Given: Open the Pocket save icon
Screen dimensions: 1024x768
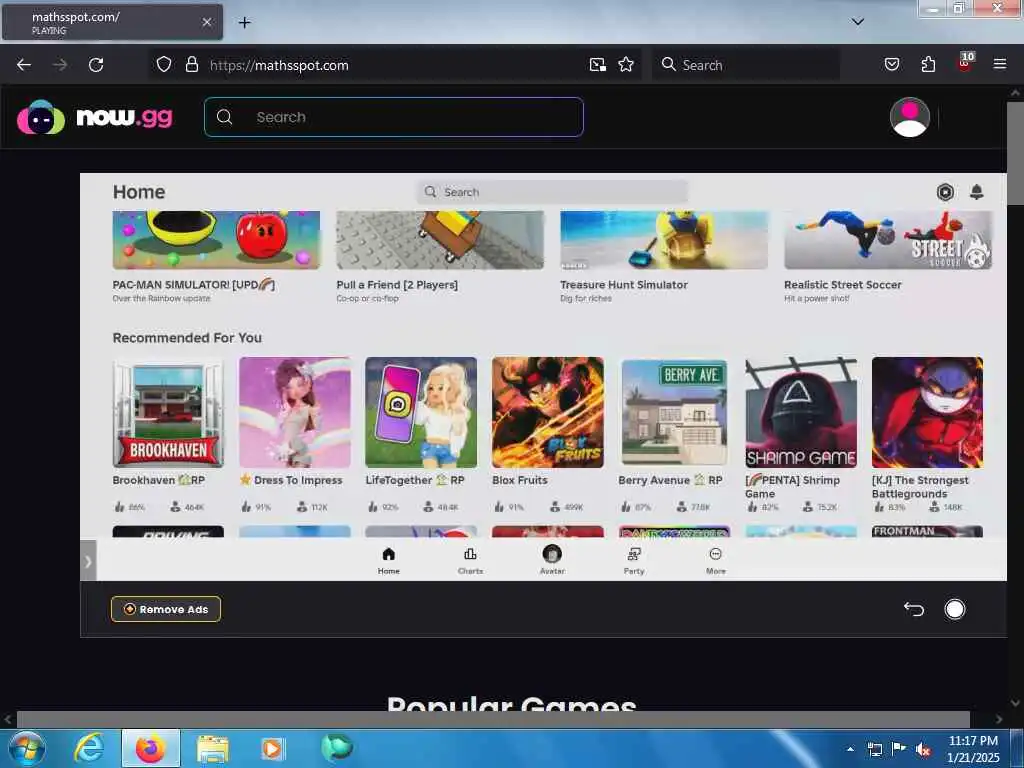Looking at the screenshot, I should click(892, 64).
